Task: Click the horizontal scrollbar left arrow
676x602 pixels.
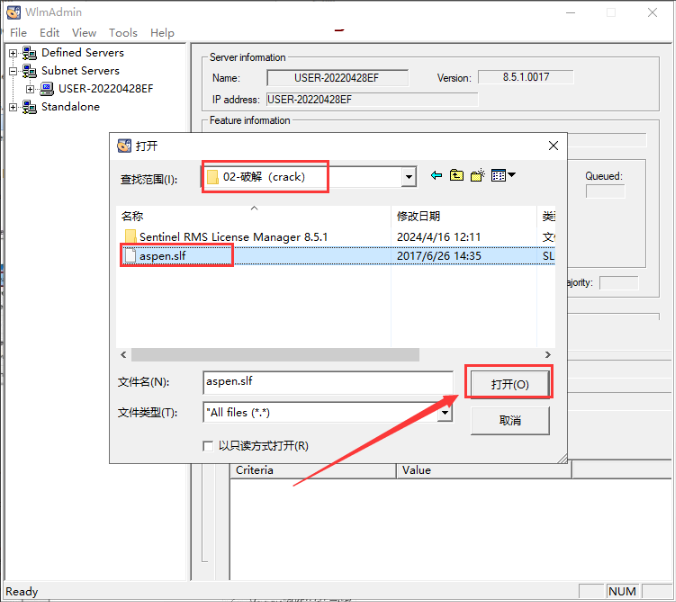Action: point(124,354)
